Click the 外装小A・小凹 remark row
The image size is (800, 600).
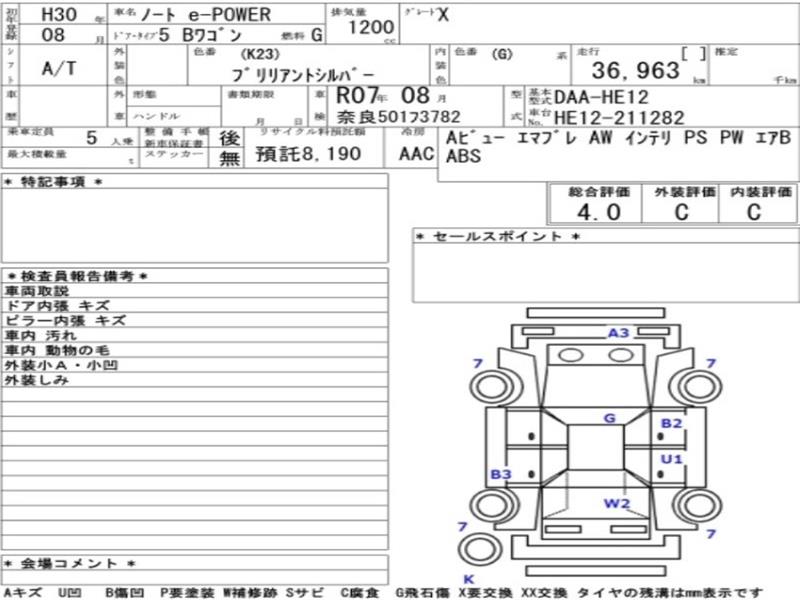point(194,365)
